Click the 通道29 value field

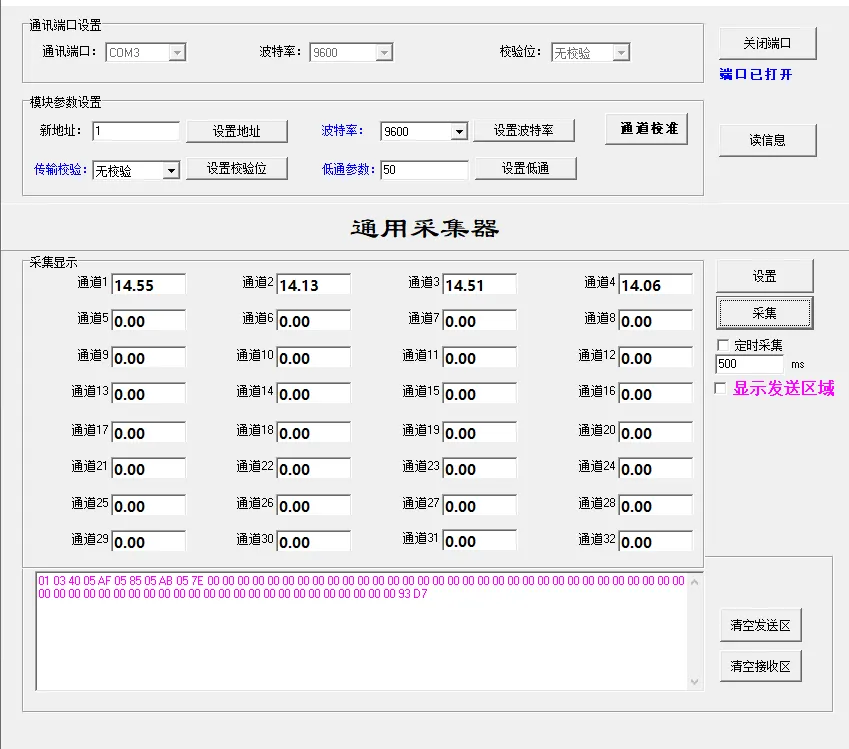point(148,542)
